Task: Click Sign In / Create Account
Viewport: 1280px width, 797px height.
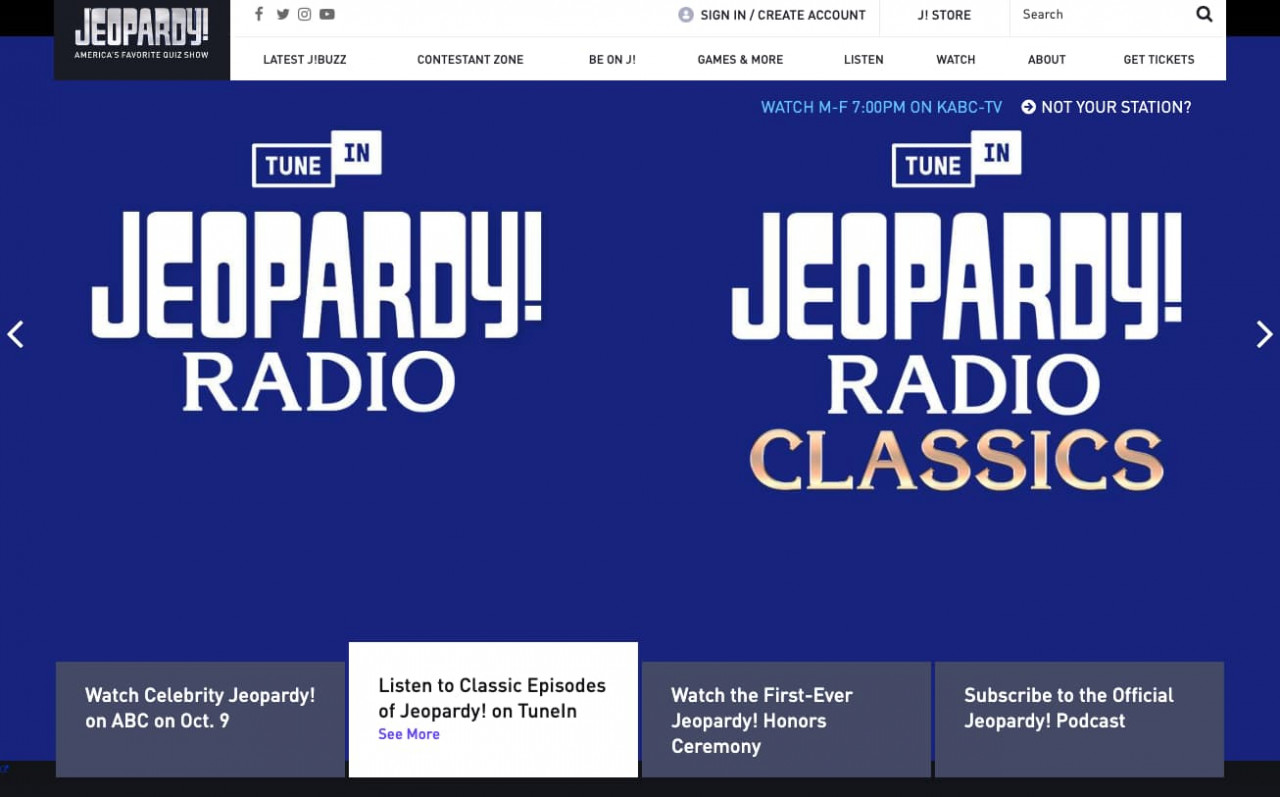Action: coord(781,15)
